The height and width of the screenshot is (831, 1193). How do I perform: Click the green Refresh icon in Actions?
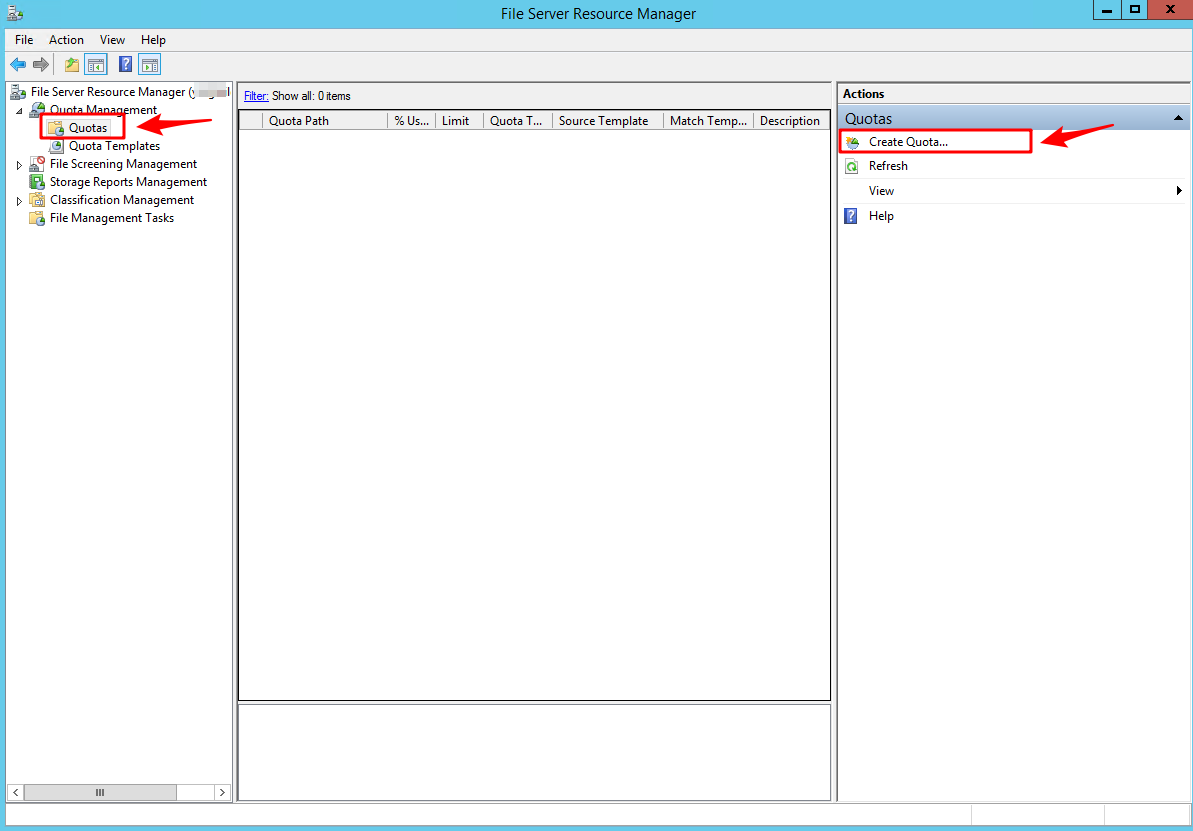(x=852, y=166)
